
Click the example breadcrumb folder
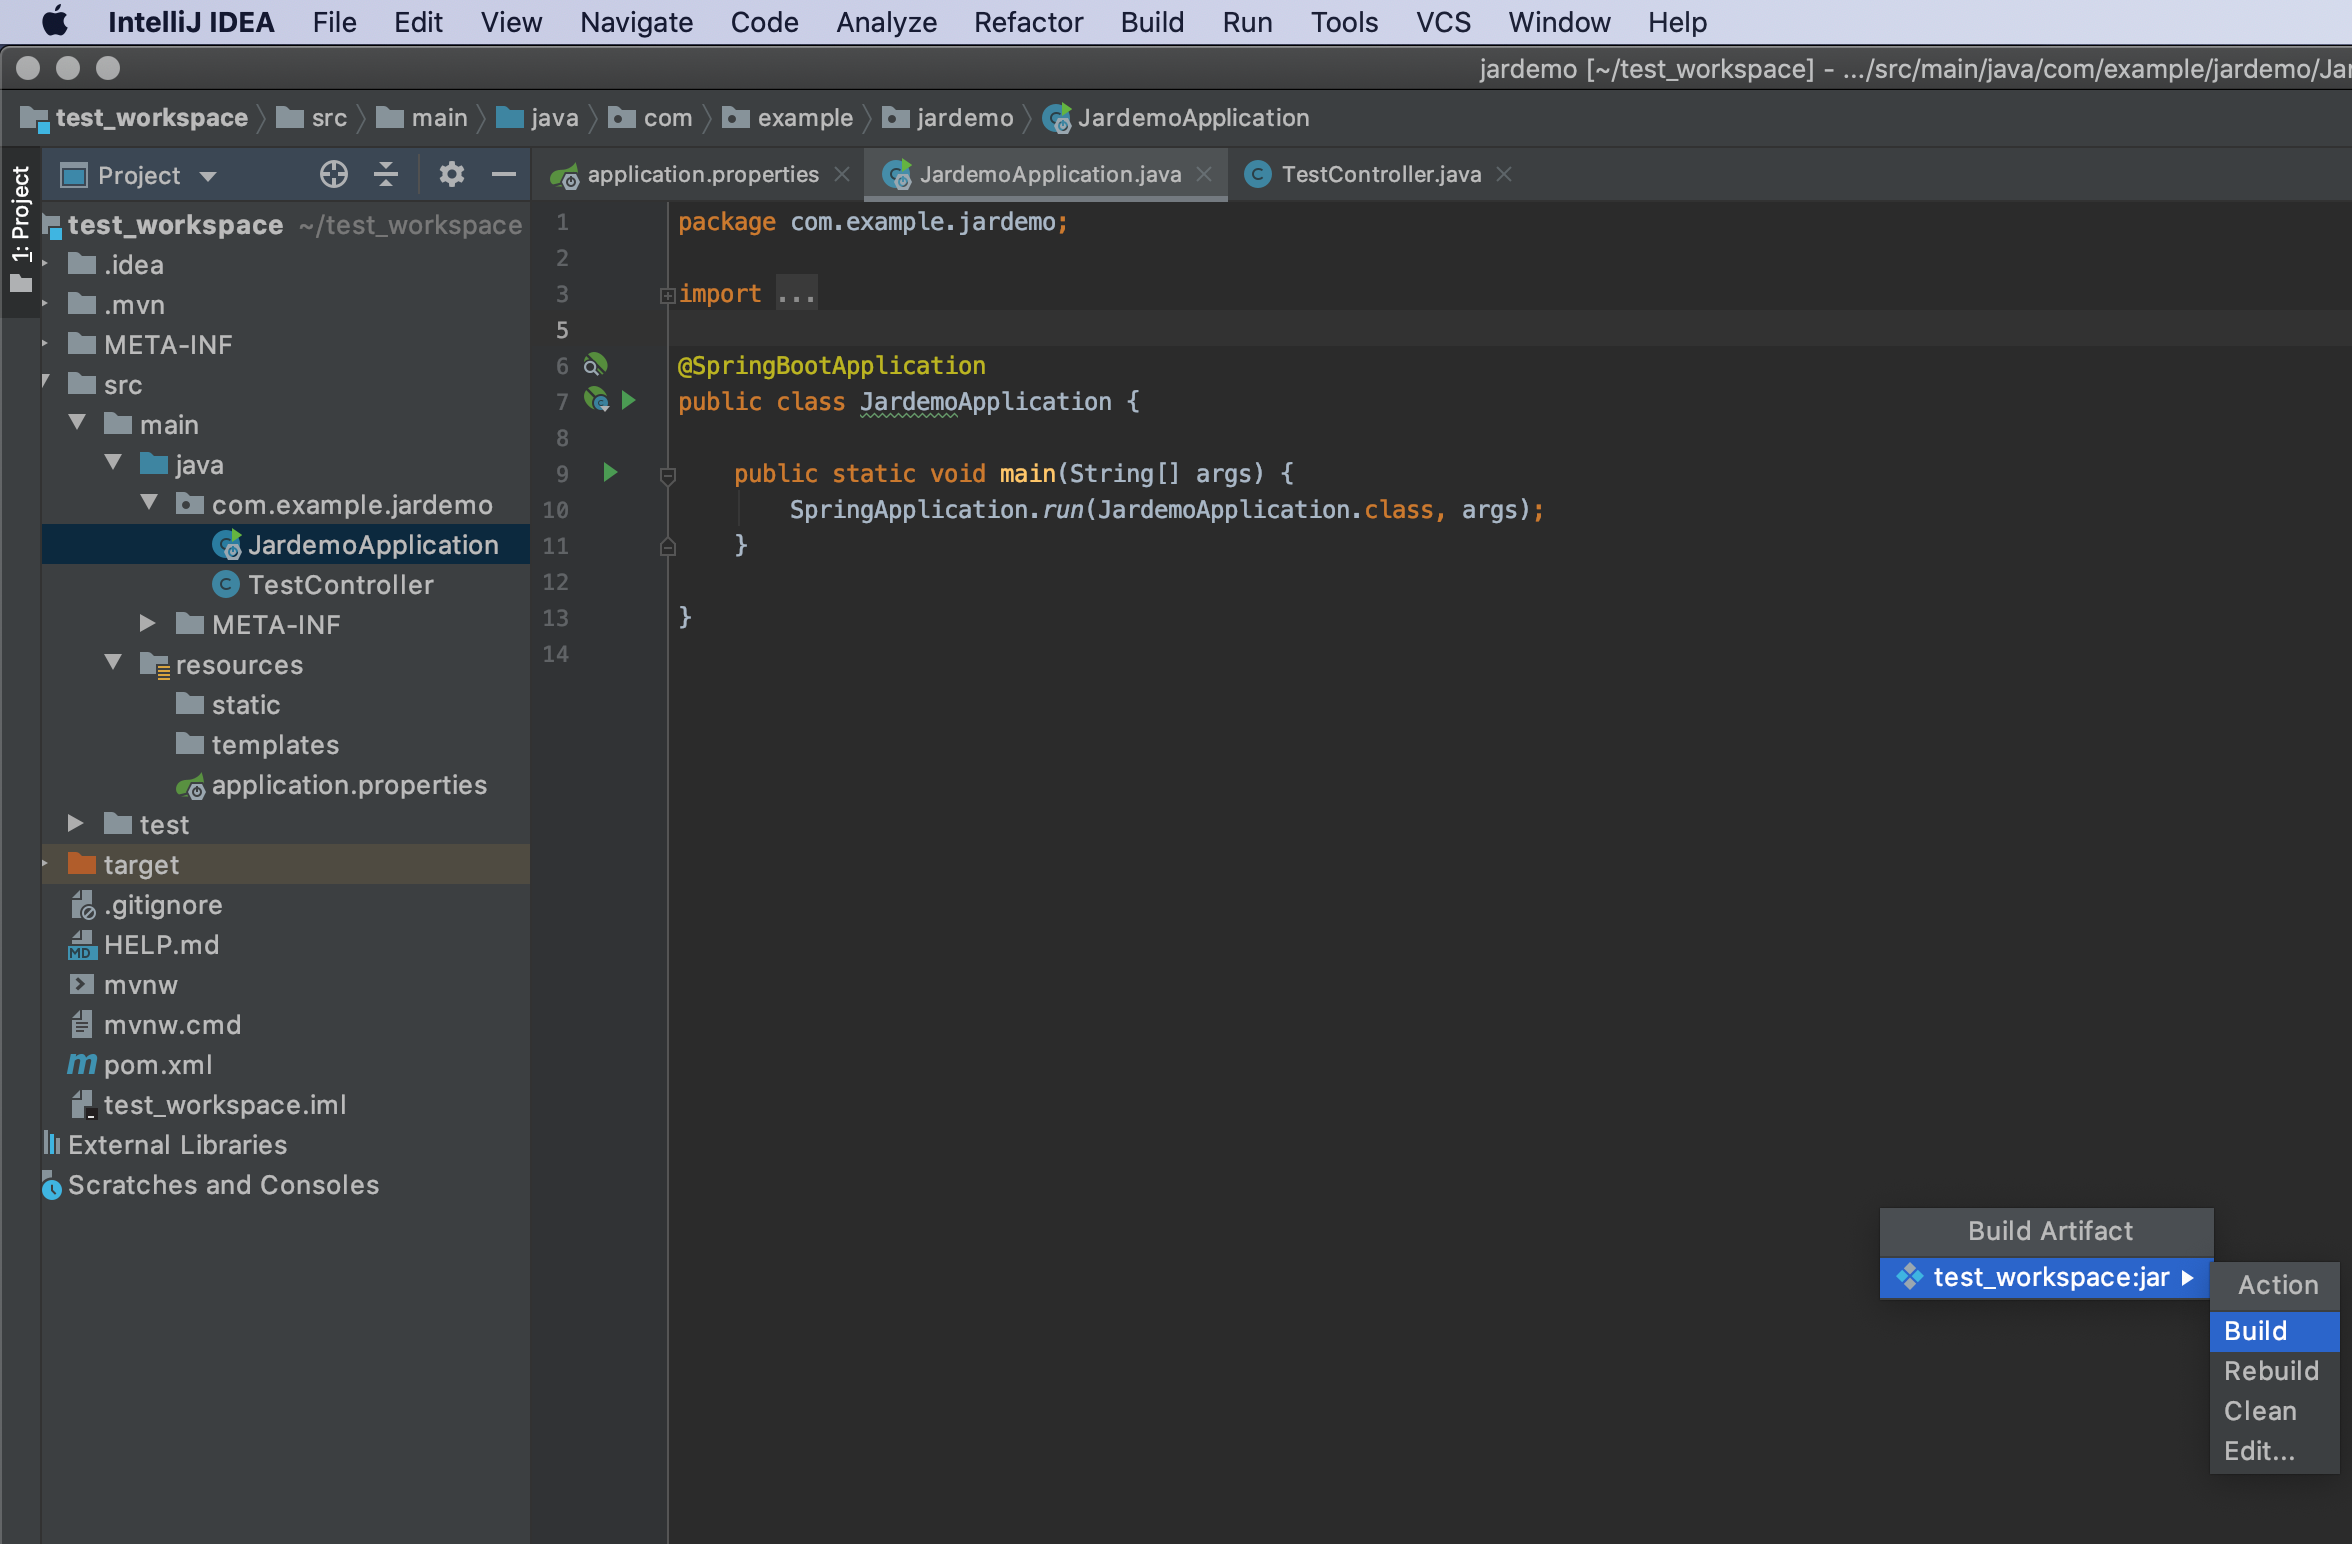788,118
